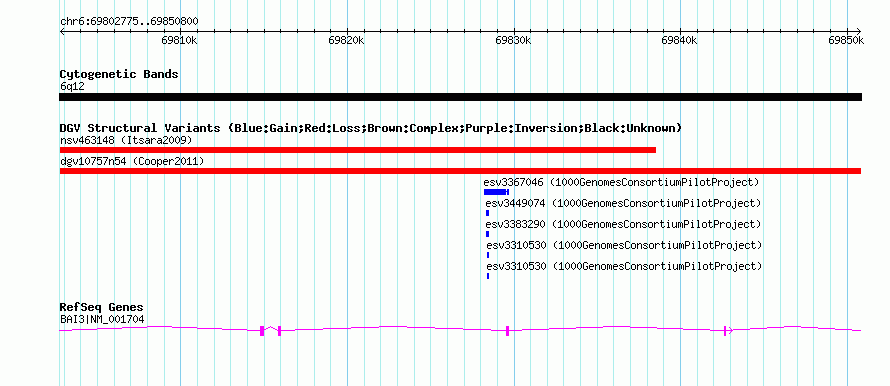Click the BAI3 exon nearest the 69830k mark
The width and height of the screenshot is (890, 386).
[507, 331]
